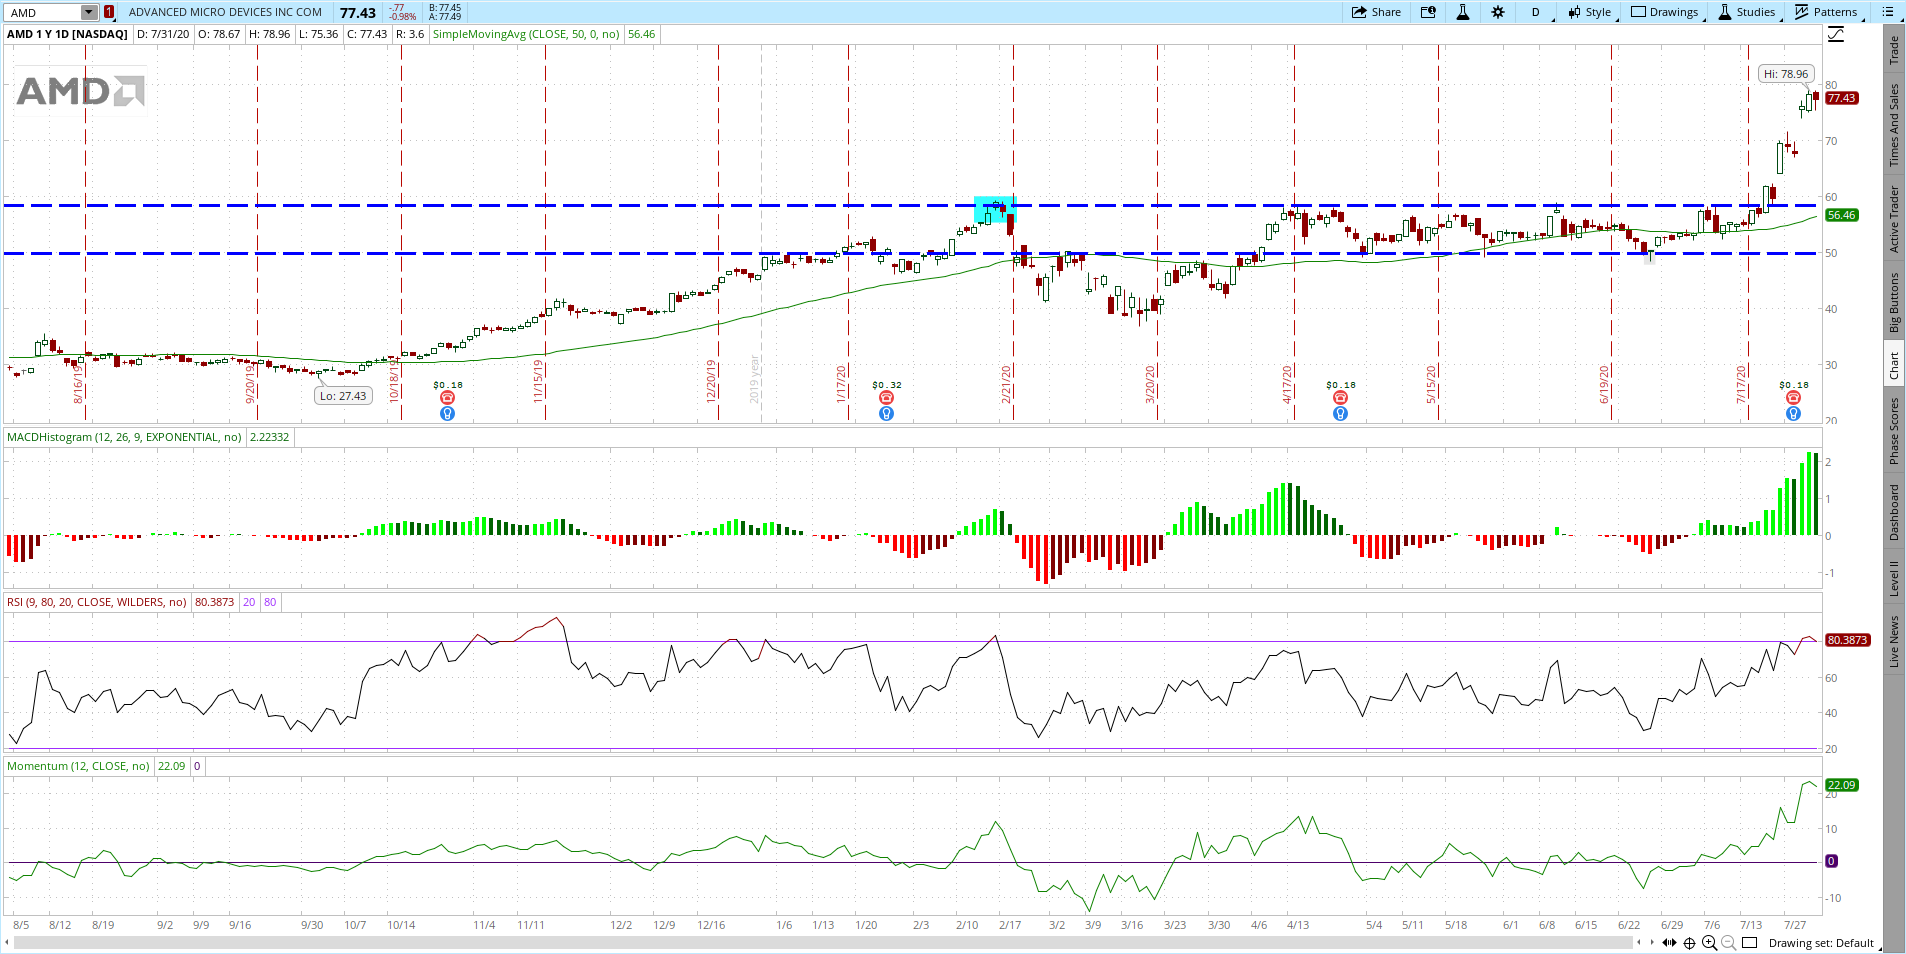Open the Patterns dropdown
Image resolution: width=1906 pixels, height=954 pixels.
[1826, 12]
